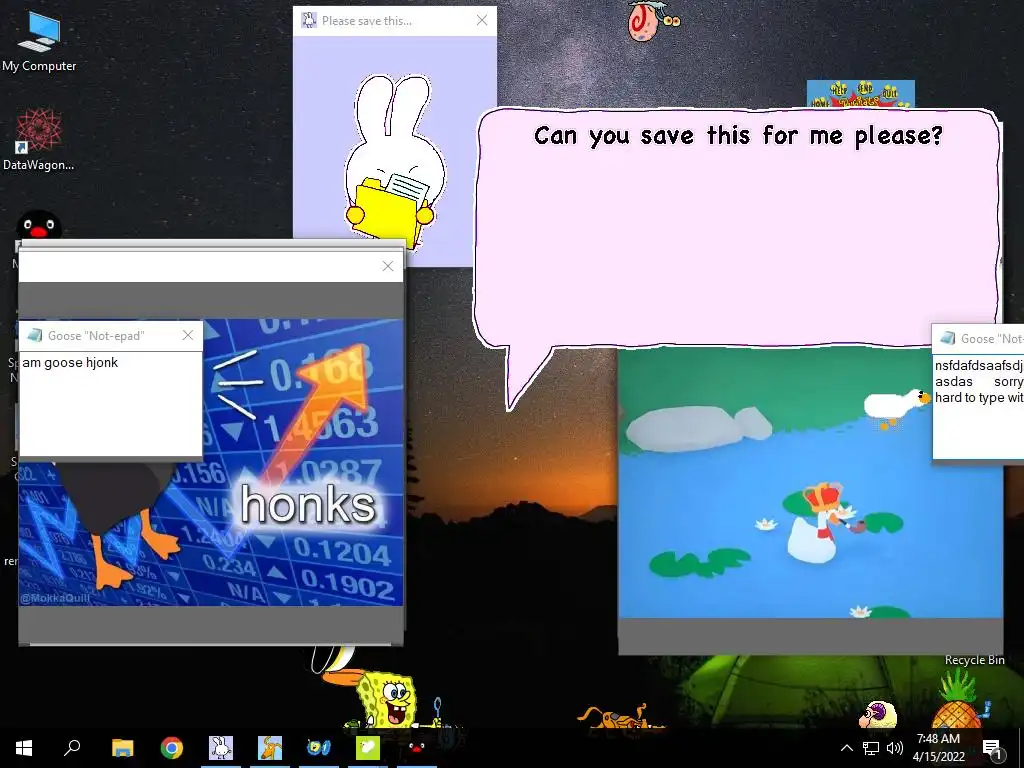Open taskbar search magnifier

(x=72, y=748)
